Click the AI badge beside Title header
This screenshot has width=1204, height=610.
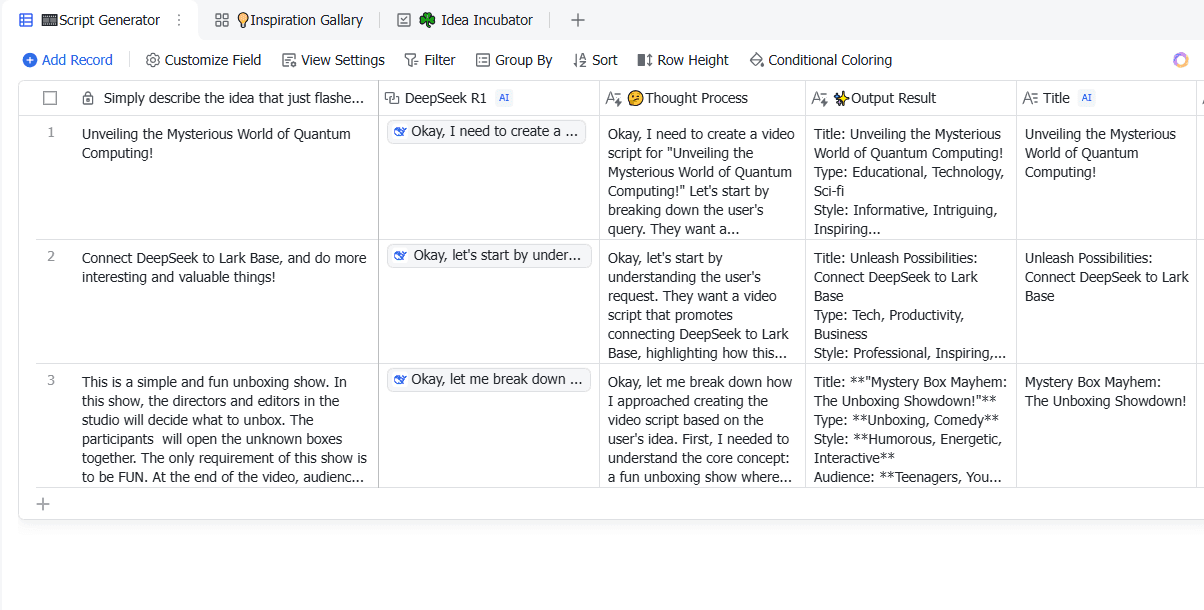[1087, 98]
